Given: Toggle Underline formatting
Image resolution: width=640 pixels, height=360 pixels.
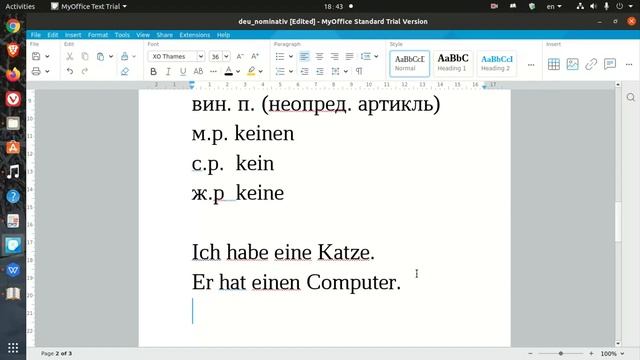Looking at the screenshot, I should pyautogui.click(x=183, y=71).
